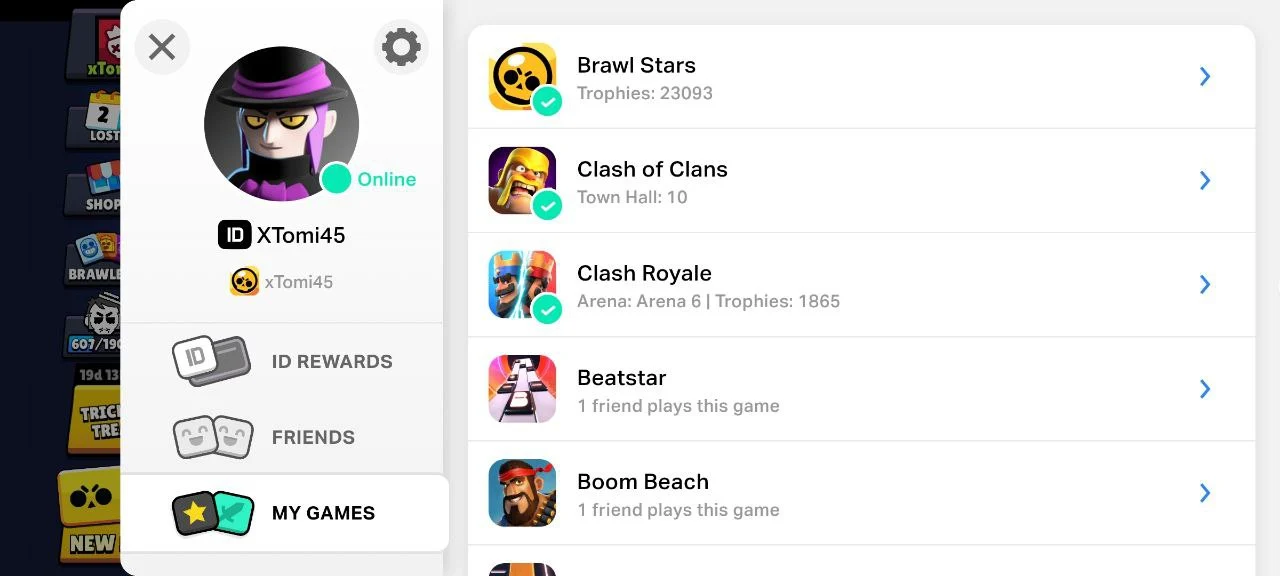This screenshot has height=576, width=1280.
Task: Open the ID REWARDS section
Action: 332,361
